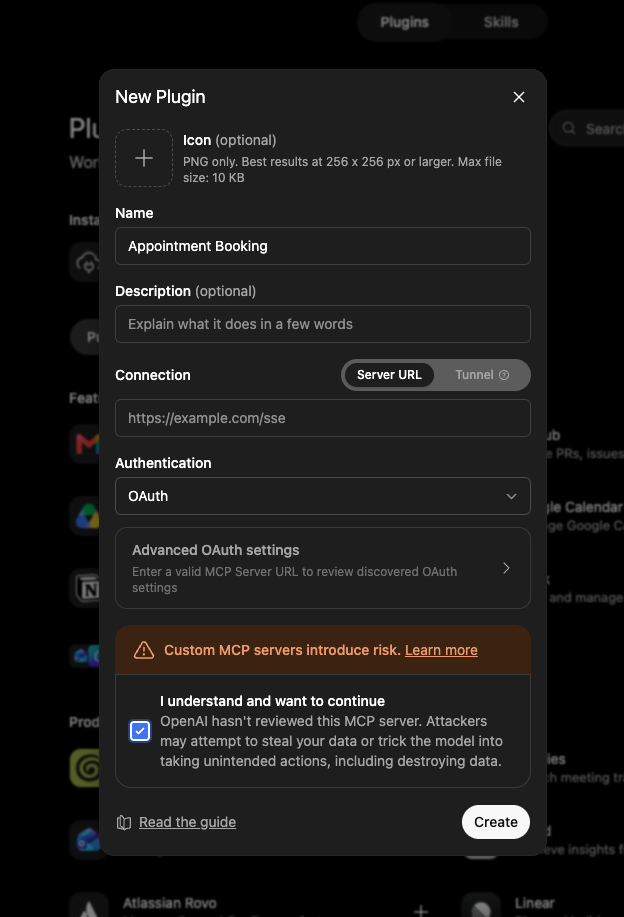624x917 pixels.
Task: Click the installed cloud plugin icon
Action: coord(87,263)
